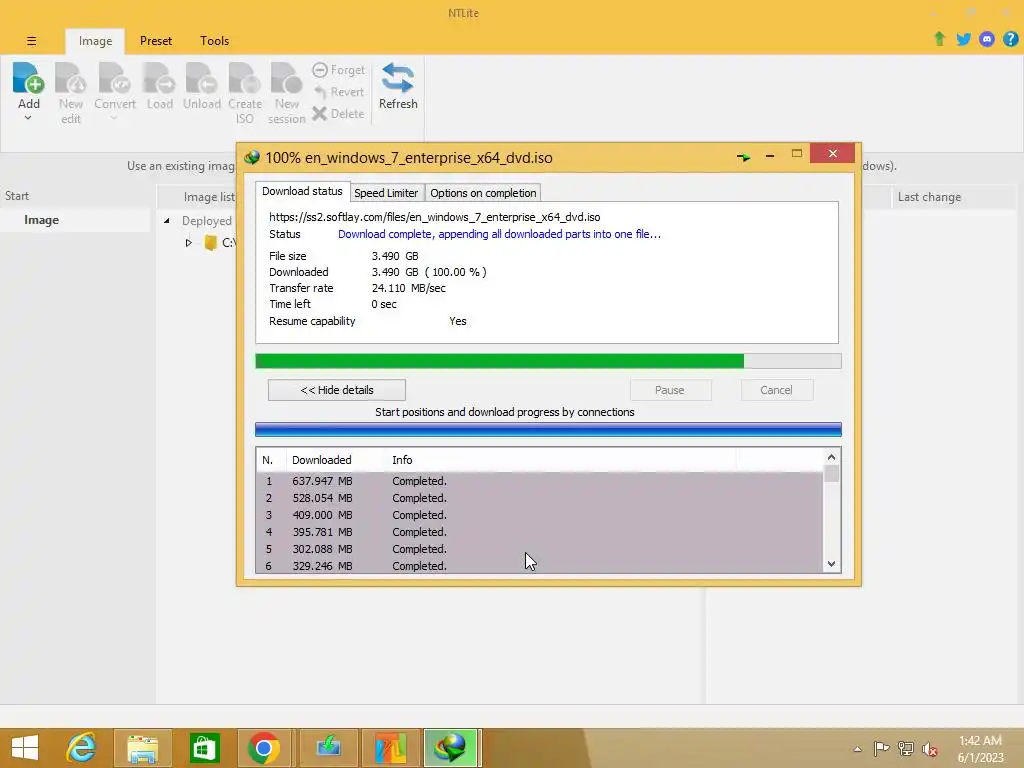Click the softlay.com download URL text
The image size is (1024, 768).
tap(434, 217)
